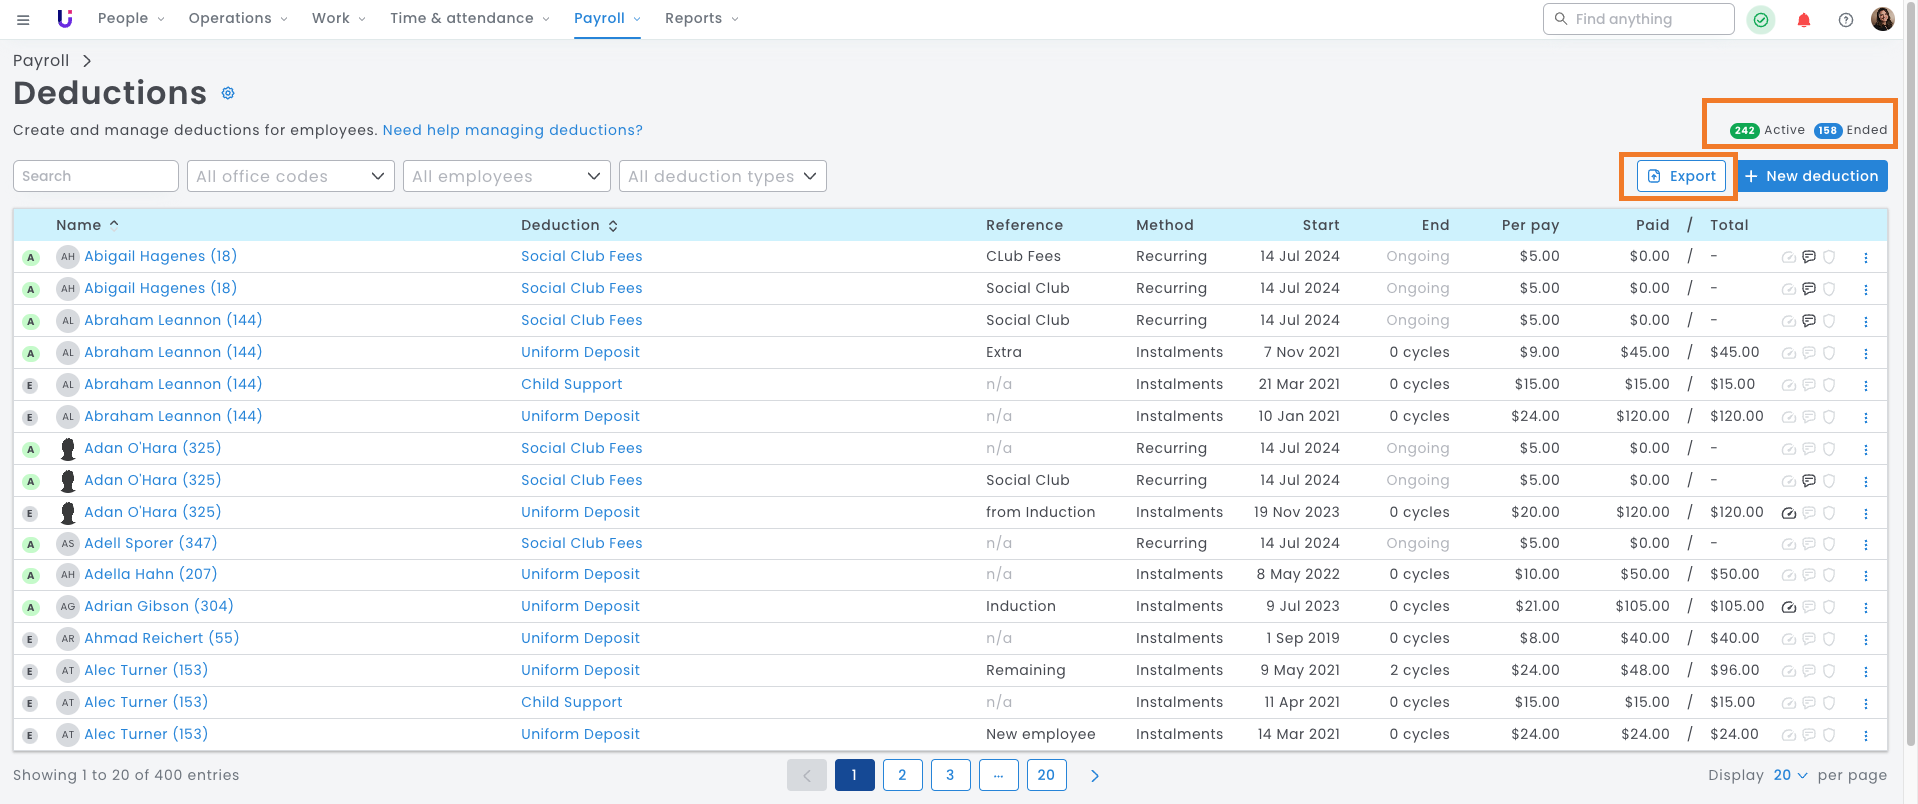The width and height of the screenshot is (1918, 804).
Task: Change the Display 20 per page dropdown
Action: click(1789, 775)
